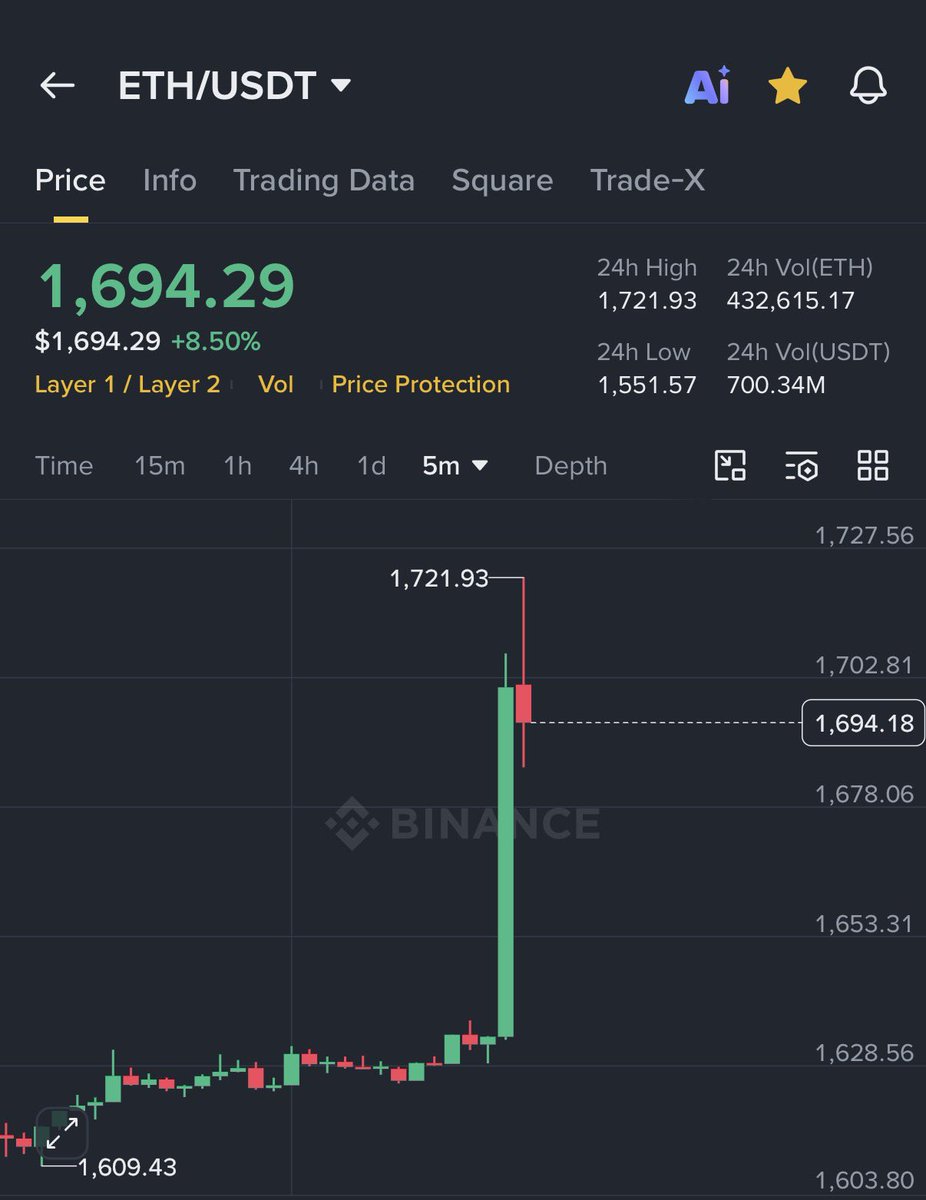This screenshot has height=1200, width=926.
Task: Open the chart indicator settings icon
Action: coord(802,466)
